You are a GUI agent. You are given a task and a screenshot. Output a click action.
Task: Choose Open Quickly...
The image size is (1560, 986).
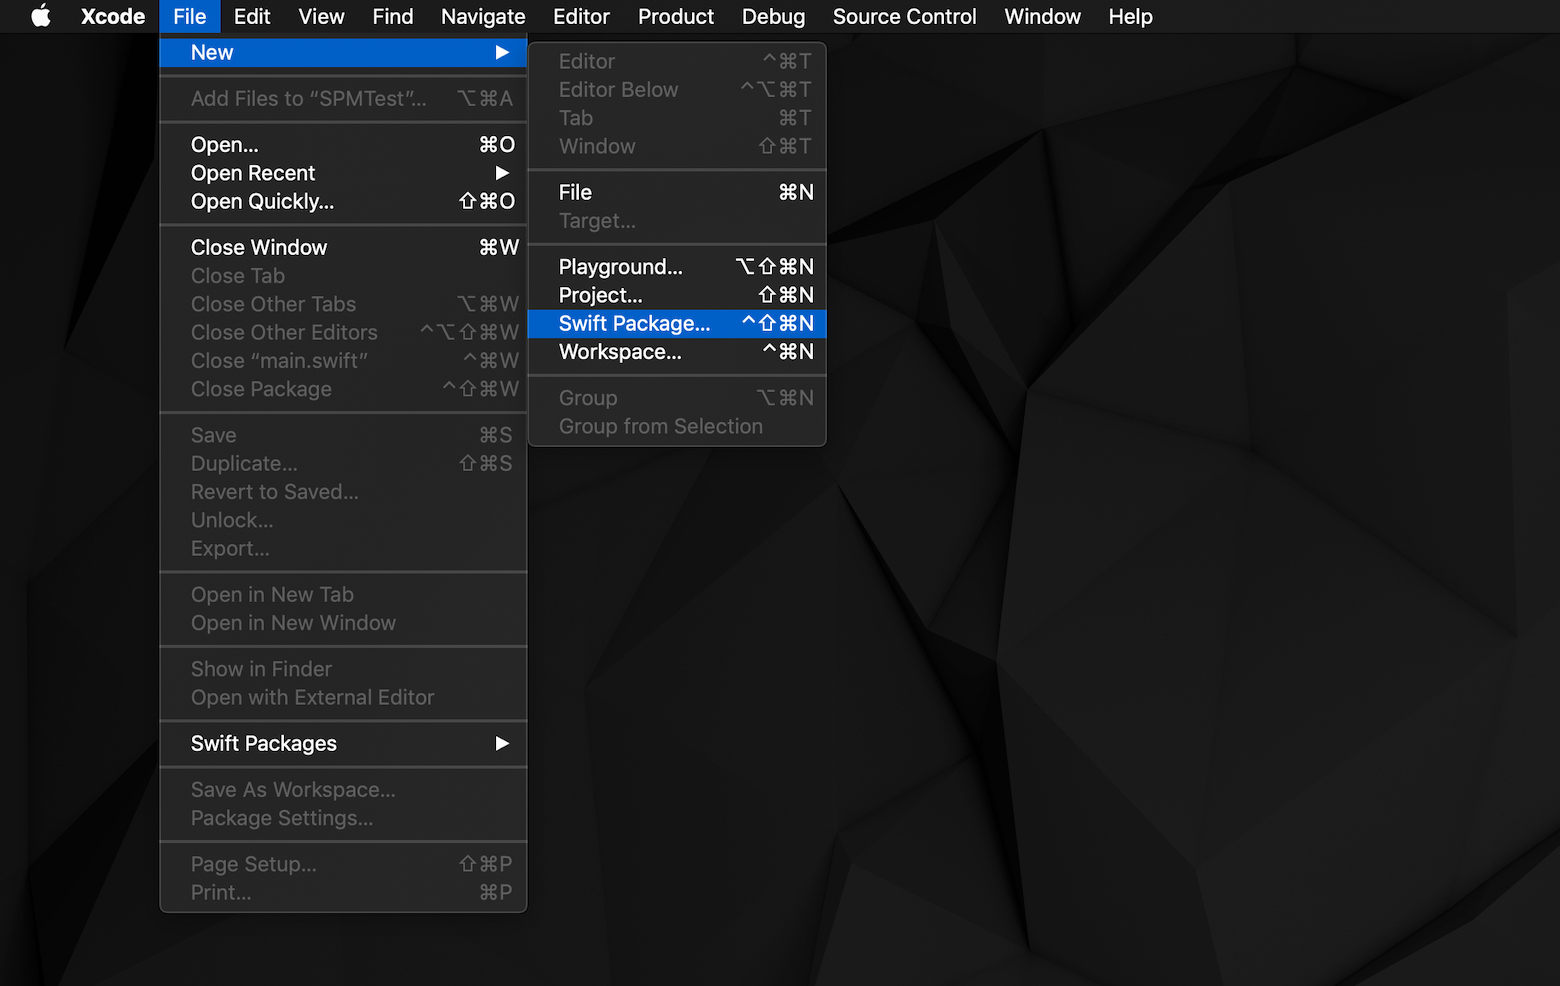[x=343, y=201]
